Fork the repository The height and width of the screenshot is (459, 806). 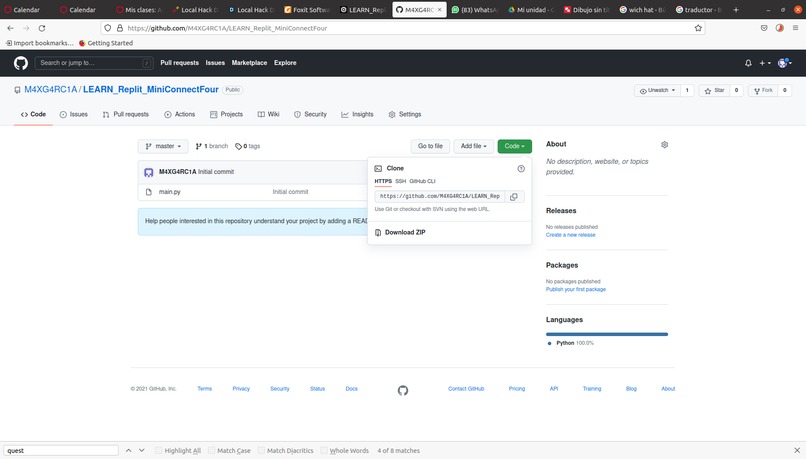763,90
